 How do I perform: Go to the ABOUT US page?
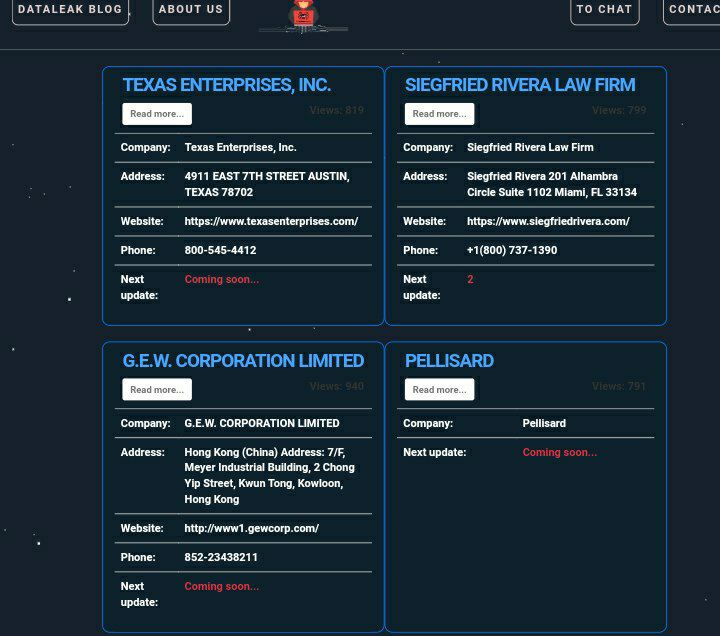pos(191,10)
